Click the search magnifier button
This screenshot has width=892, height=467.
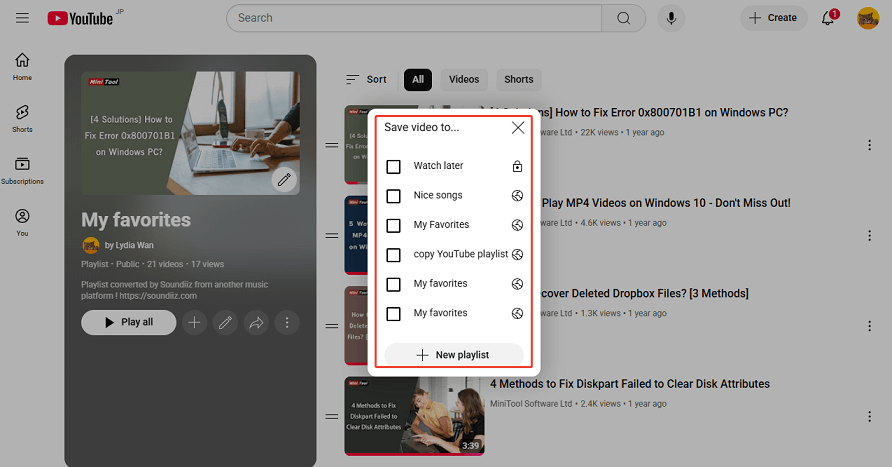(623, 18)
